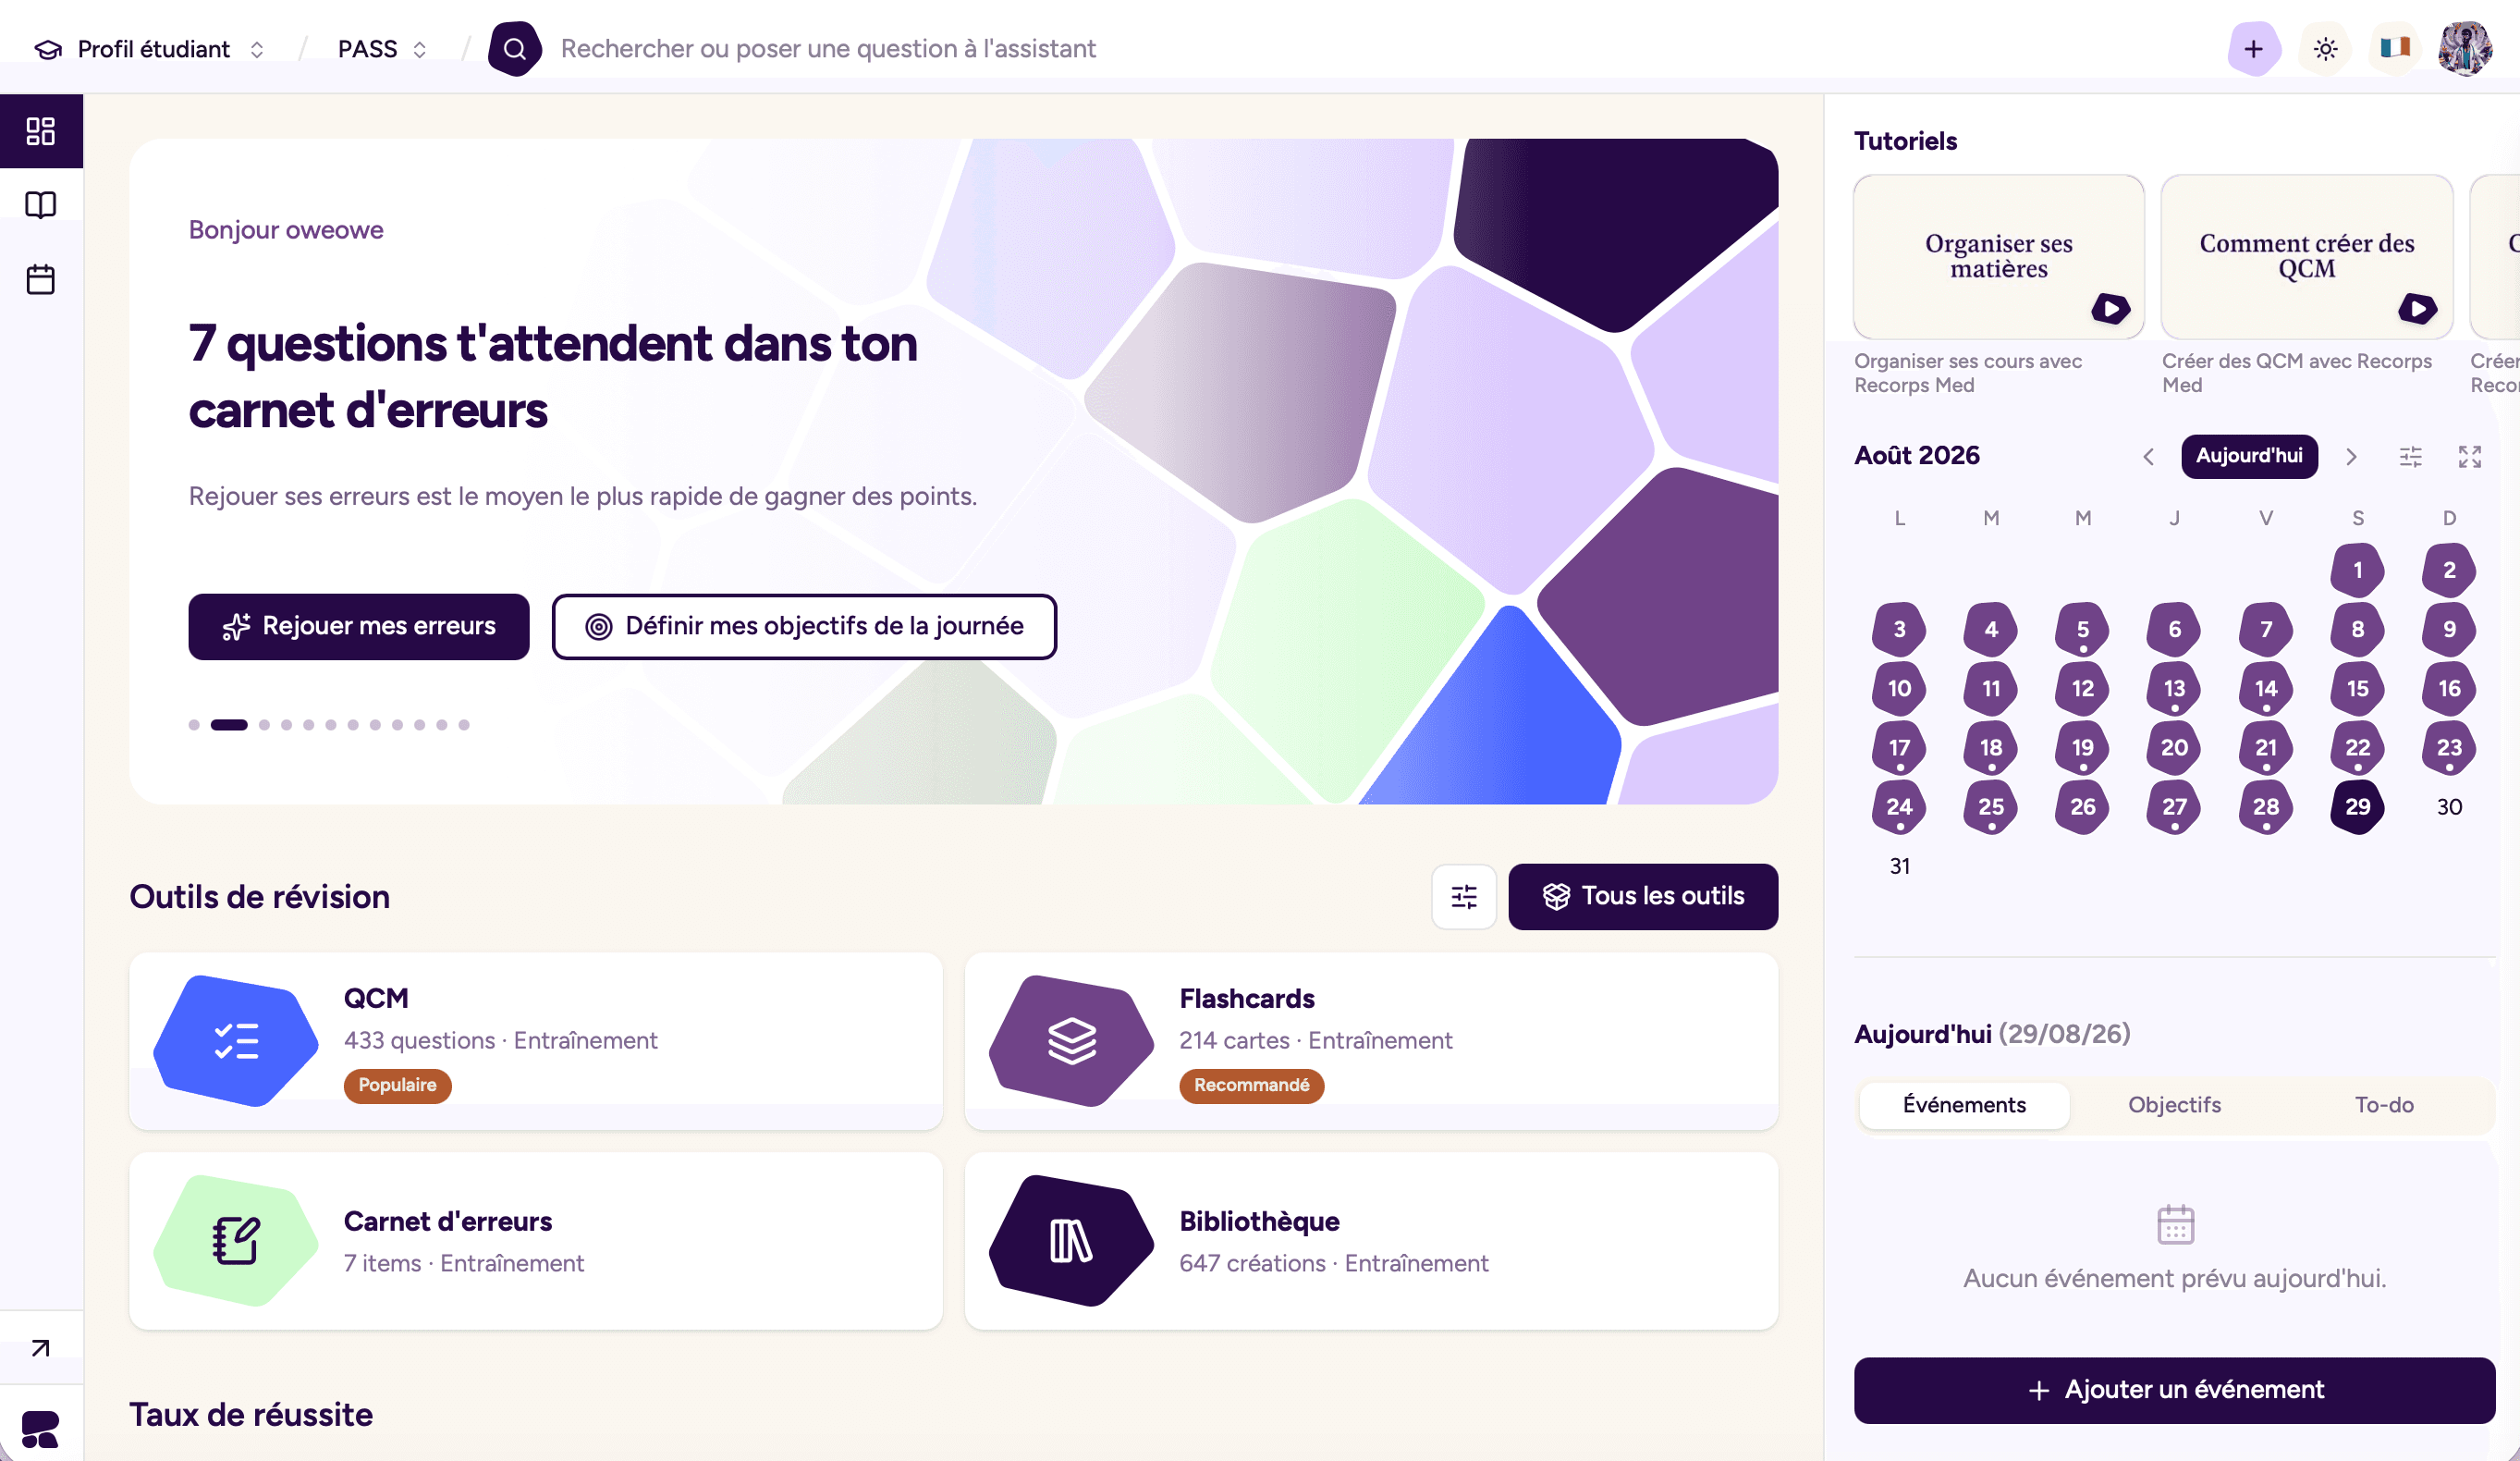Expand the PASS selector dropdown
This screenshot has width=2520, height=1461.
383,49
